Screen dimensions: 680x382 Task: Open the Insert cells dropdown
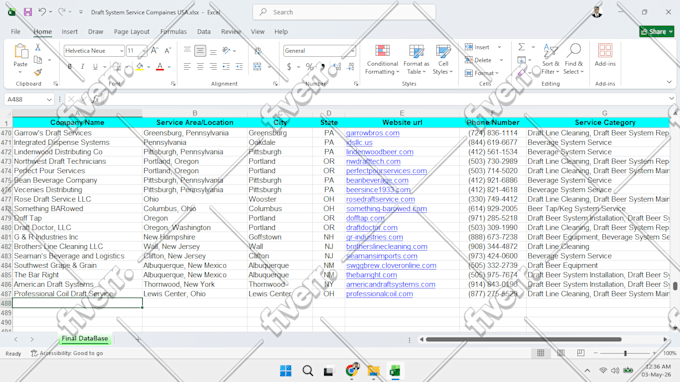[x=499, y=47]
